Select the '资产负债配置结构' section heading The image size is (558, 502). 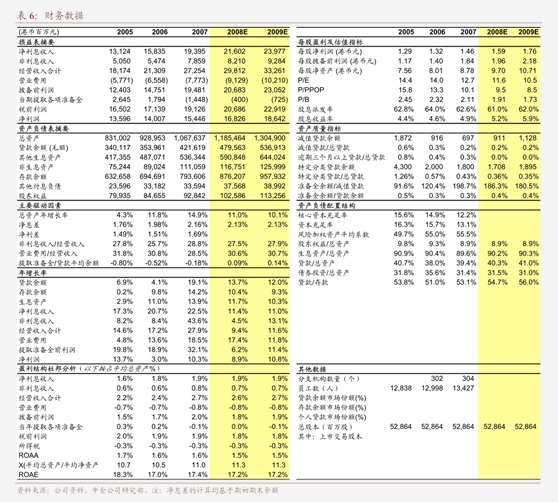pos(326,205)
